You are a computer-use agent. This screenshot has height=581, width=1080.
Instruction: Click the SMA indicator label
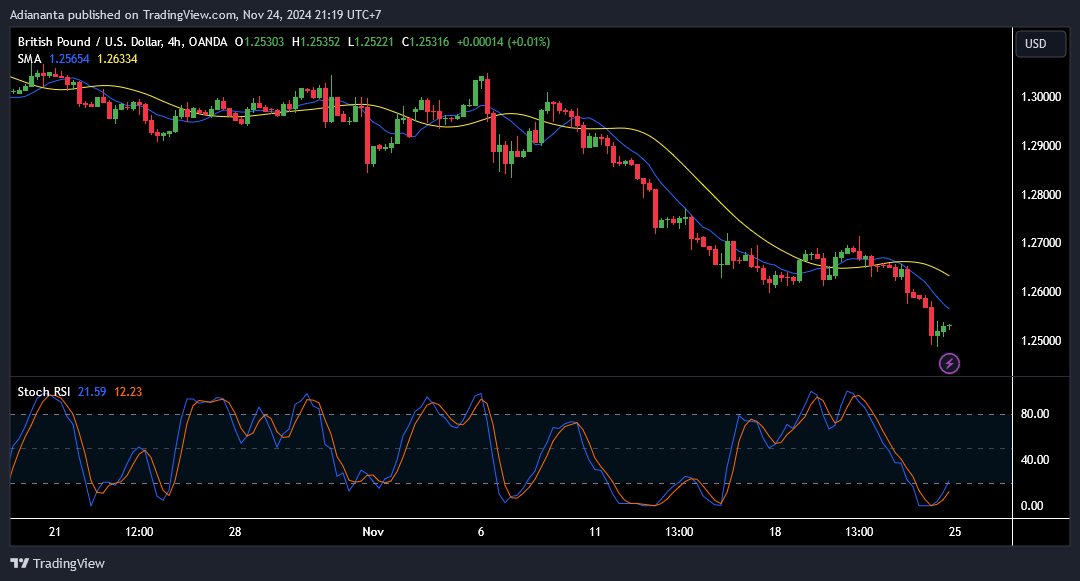(30, 59)
